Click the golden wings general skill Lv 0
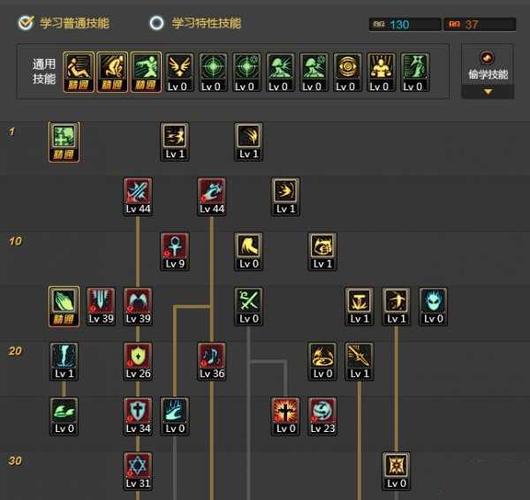The width and height of the screenshot is (530, 500). pos(179,72)
